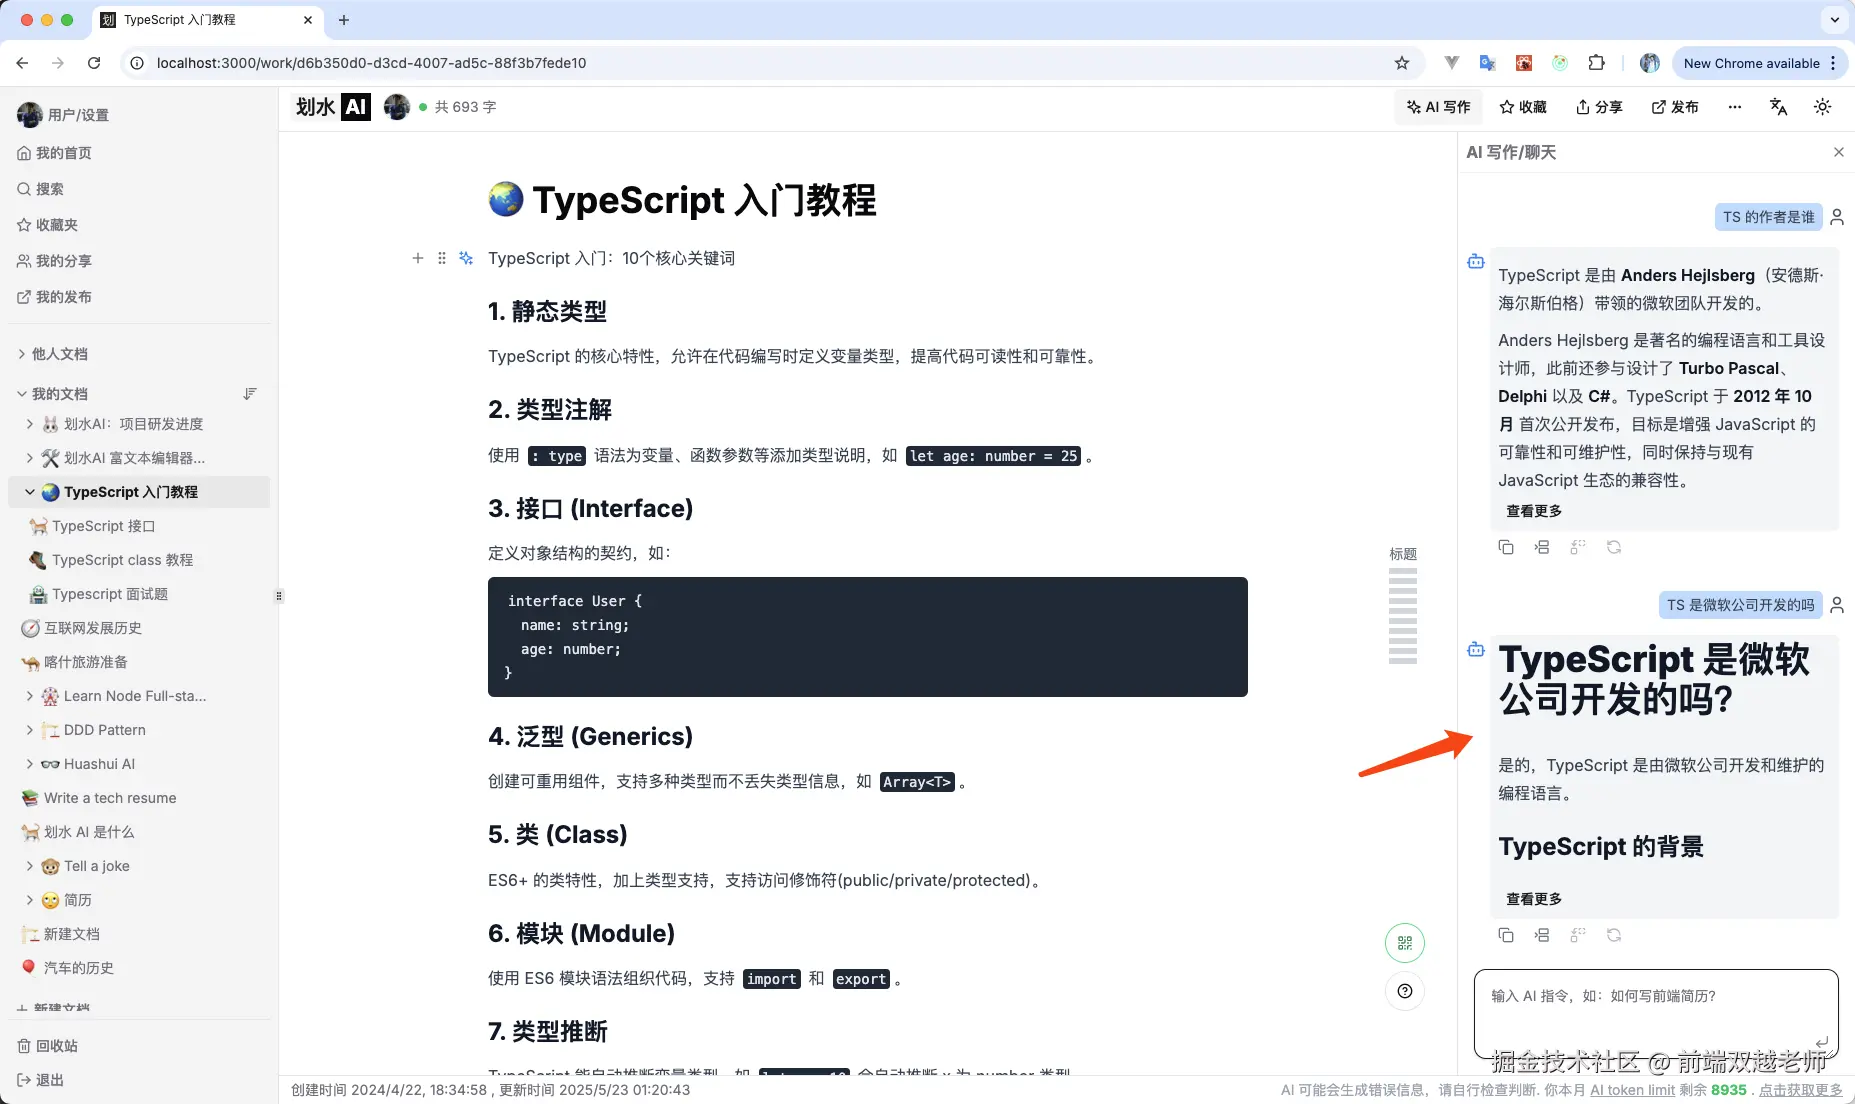Bookmark page with Chrome star icon
This screenshot has width=1855, height=1104.
coord(1402,63)
